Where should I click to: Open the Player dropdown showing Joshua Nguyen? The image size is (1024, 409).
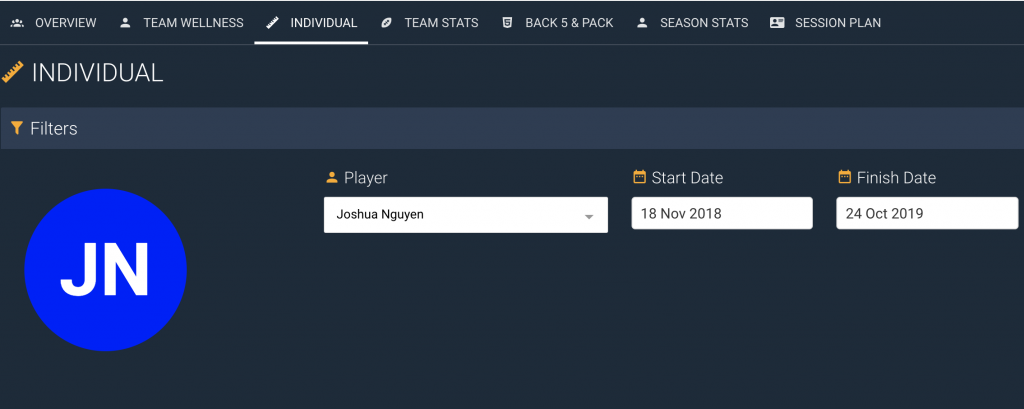[x=466, y=214]
